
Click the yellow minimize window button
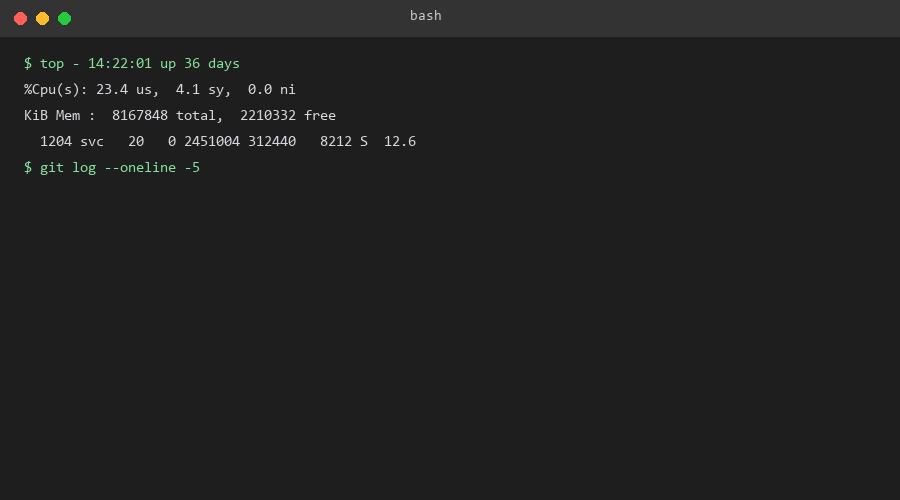click(x=42, y=18)
